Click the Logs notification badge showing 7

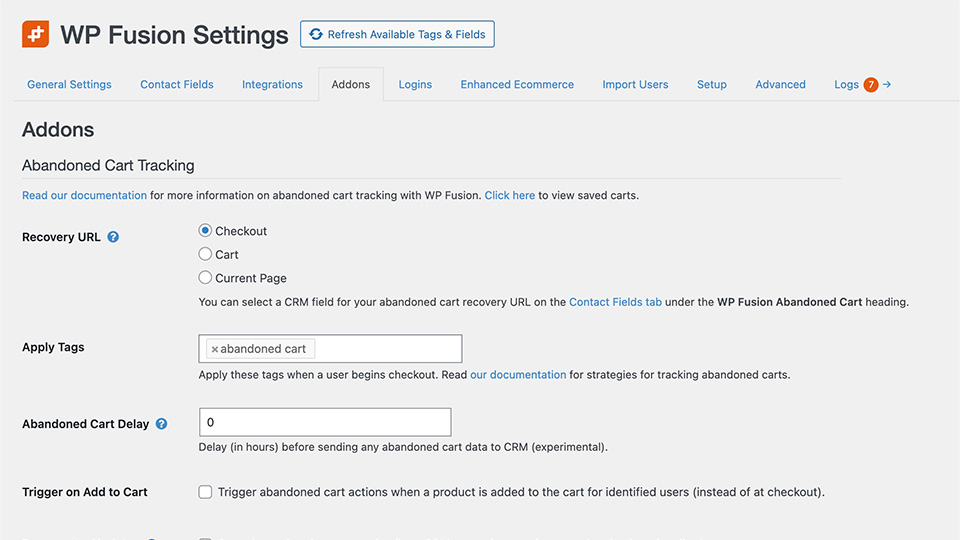point(870,85)
